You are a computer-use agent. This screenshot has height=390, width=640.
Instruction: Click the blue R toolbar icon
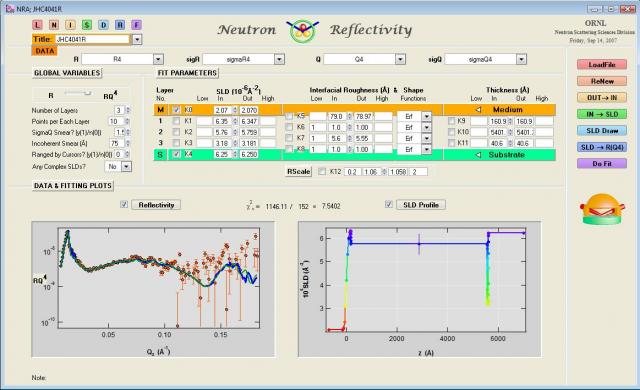(x=120, y=25)
